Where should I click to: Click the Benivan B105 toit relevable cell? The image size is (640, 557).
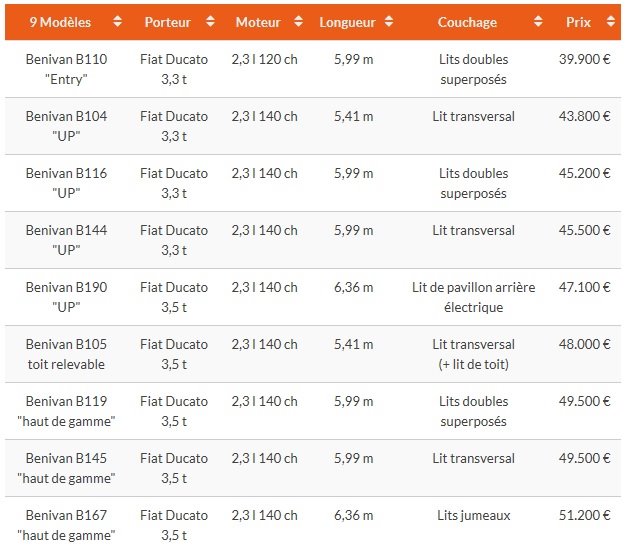coord(66,354)
